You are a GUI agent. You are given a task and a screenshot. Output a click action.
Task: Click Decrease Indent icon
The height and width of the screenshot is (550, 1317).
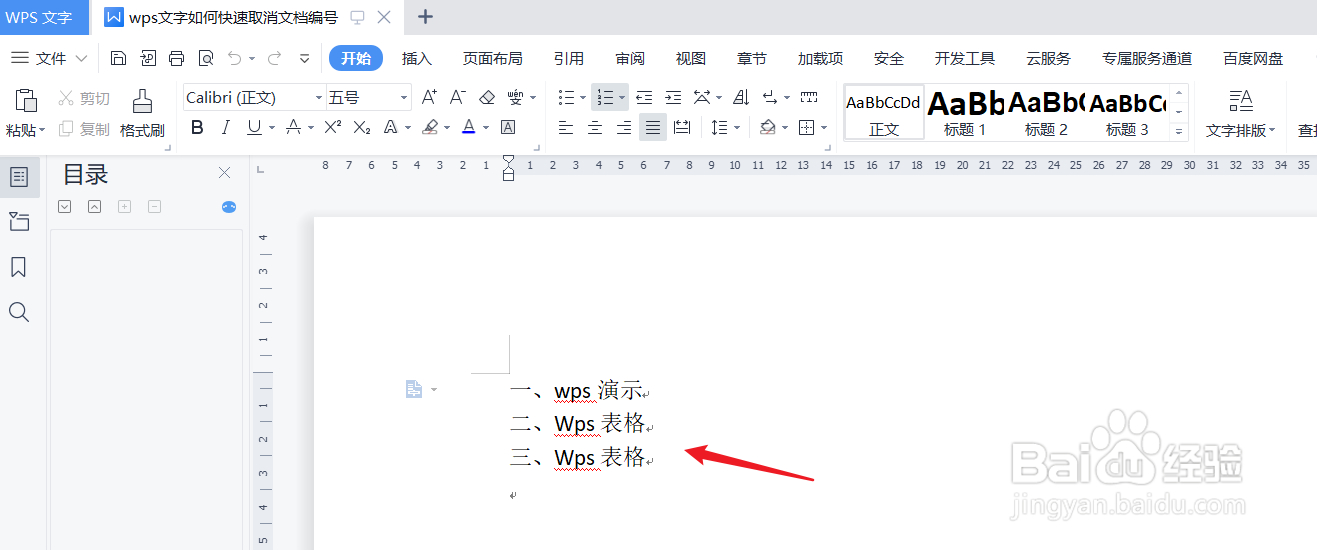pos(644,97)
